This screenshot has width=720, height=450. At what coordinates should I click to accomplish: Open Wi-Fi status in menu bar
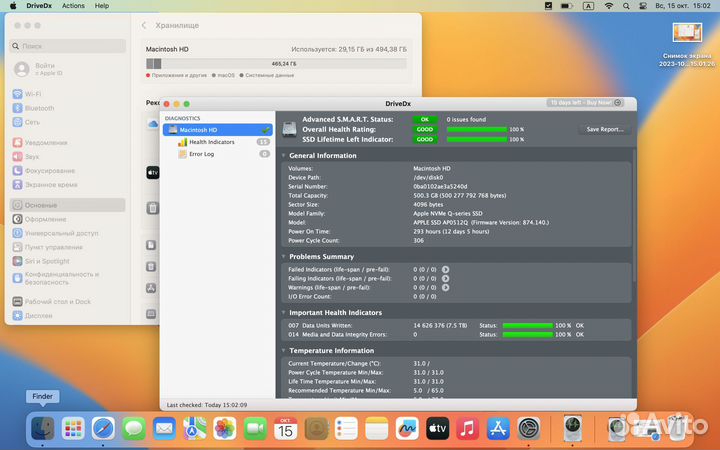[608, 6]
